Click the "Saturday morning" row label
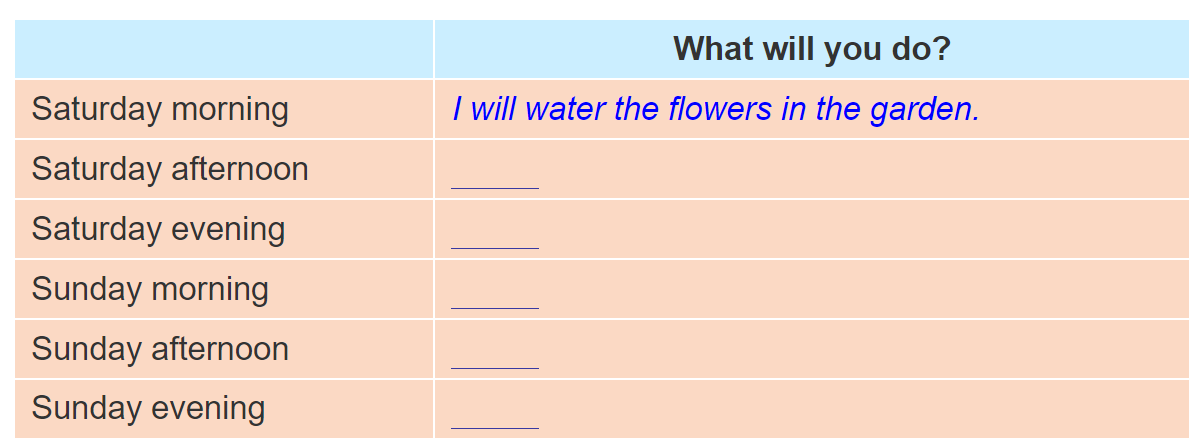Image resolution: width=1202 pixels, height=447 pixels. pos(160,109)
